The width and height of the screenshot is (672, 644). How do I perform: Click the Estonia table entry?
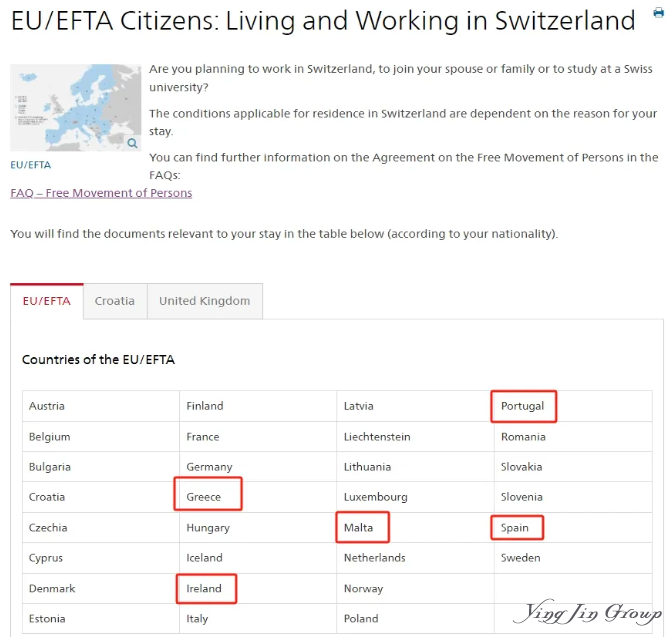(x=47, y=619)
